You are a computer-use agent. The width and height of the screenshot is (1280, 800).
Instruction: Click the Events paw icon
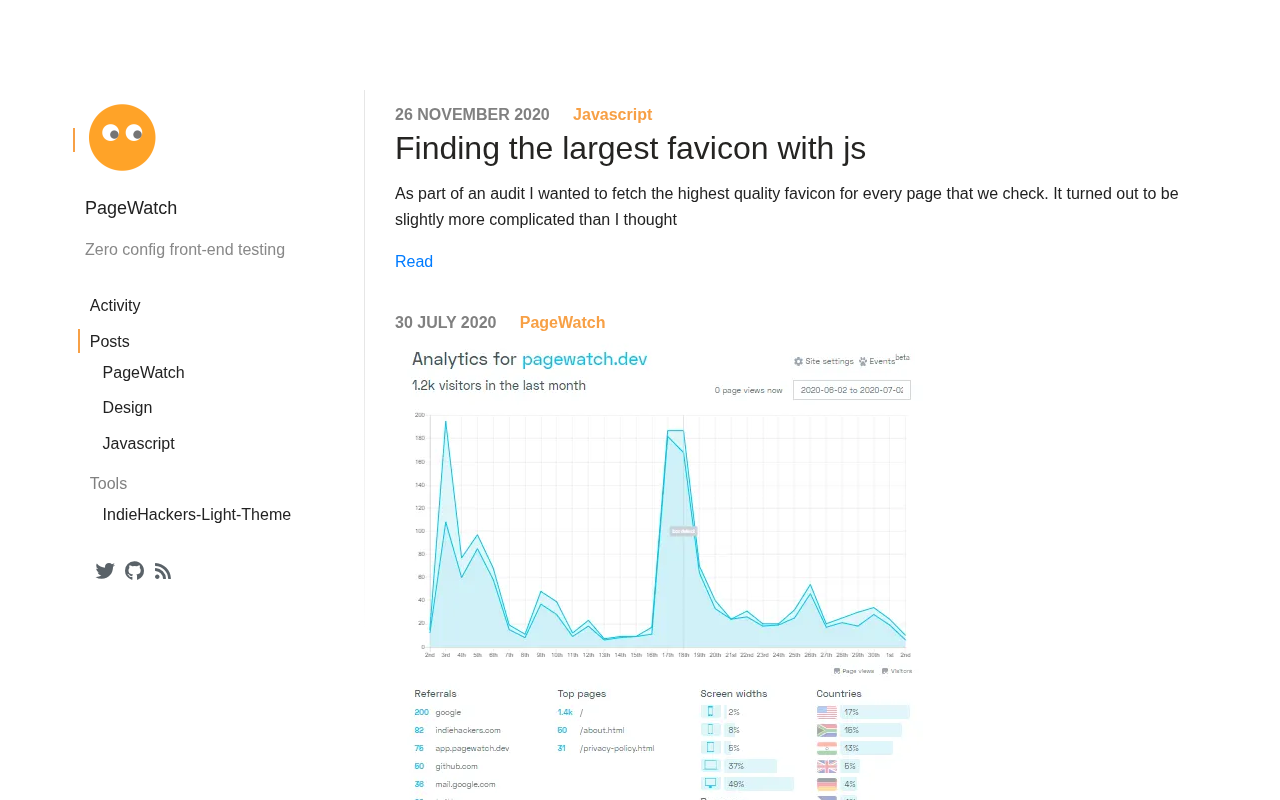pyautogui.click(x=863, y=361)
